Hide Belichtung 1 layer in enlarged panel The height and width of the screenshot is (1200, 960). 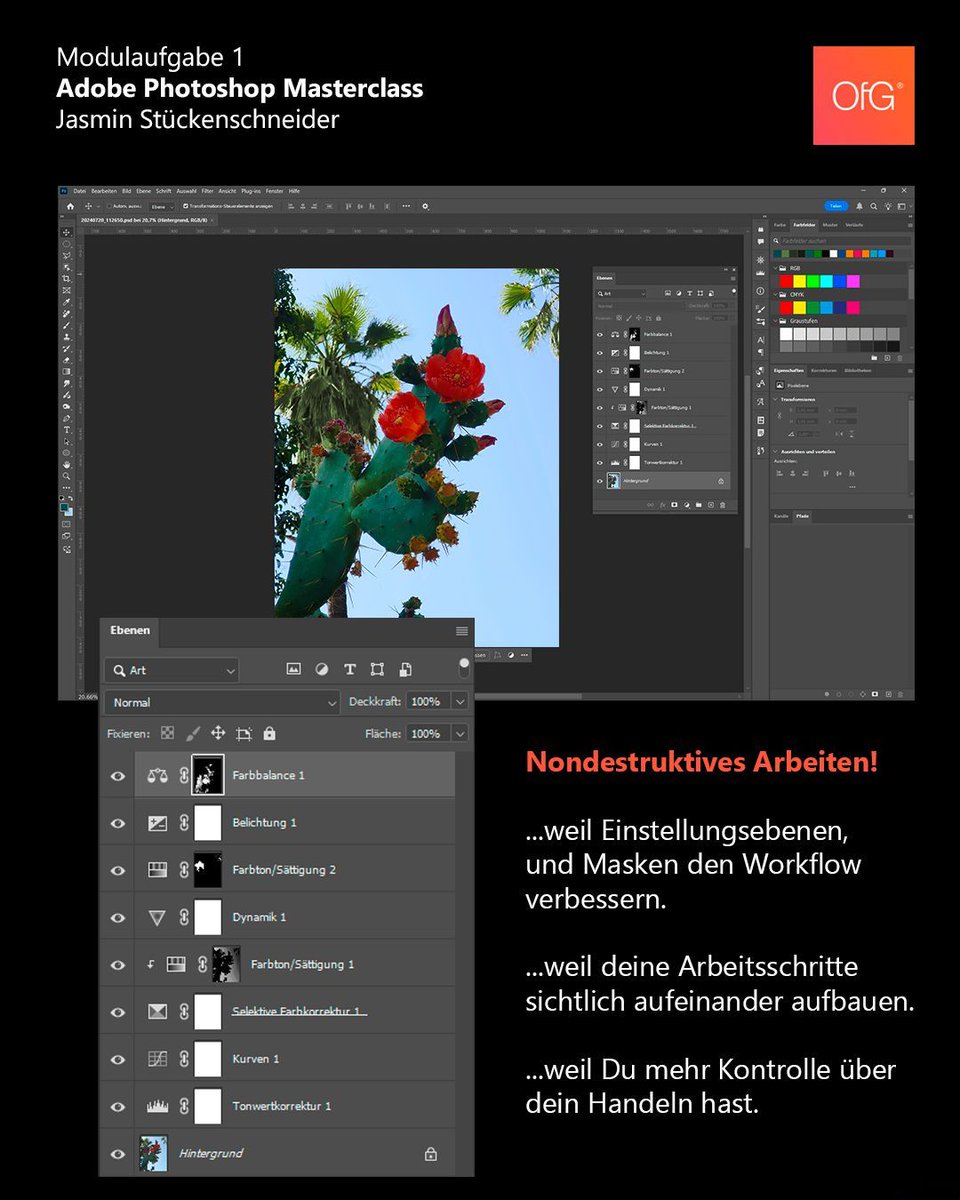pos(118,823)
